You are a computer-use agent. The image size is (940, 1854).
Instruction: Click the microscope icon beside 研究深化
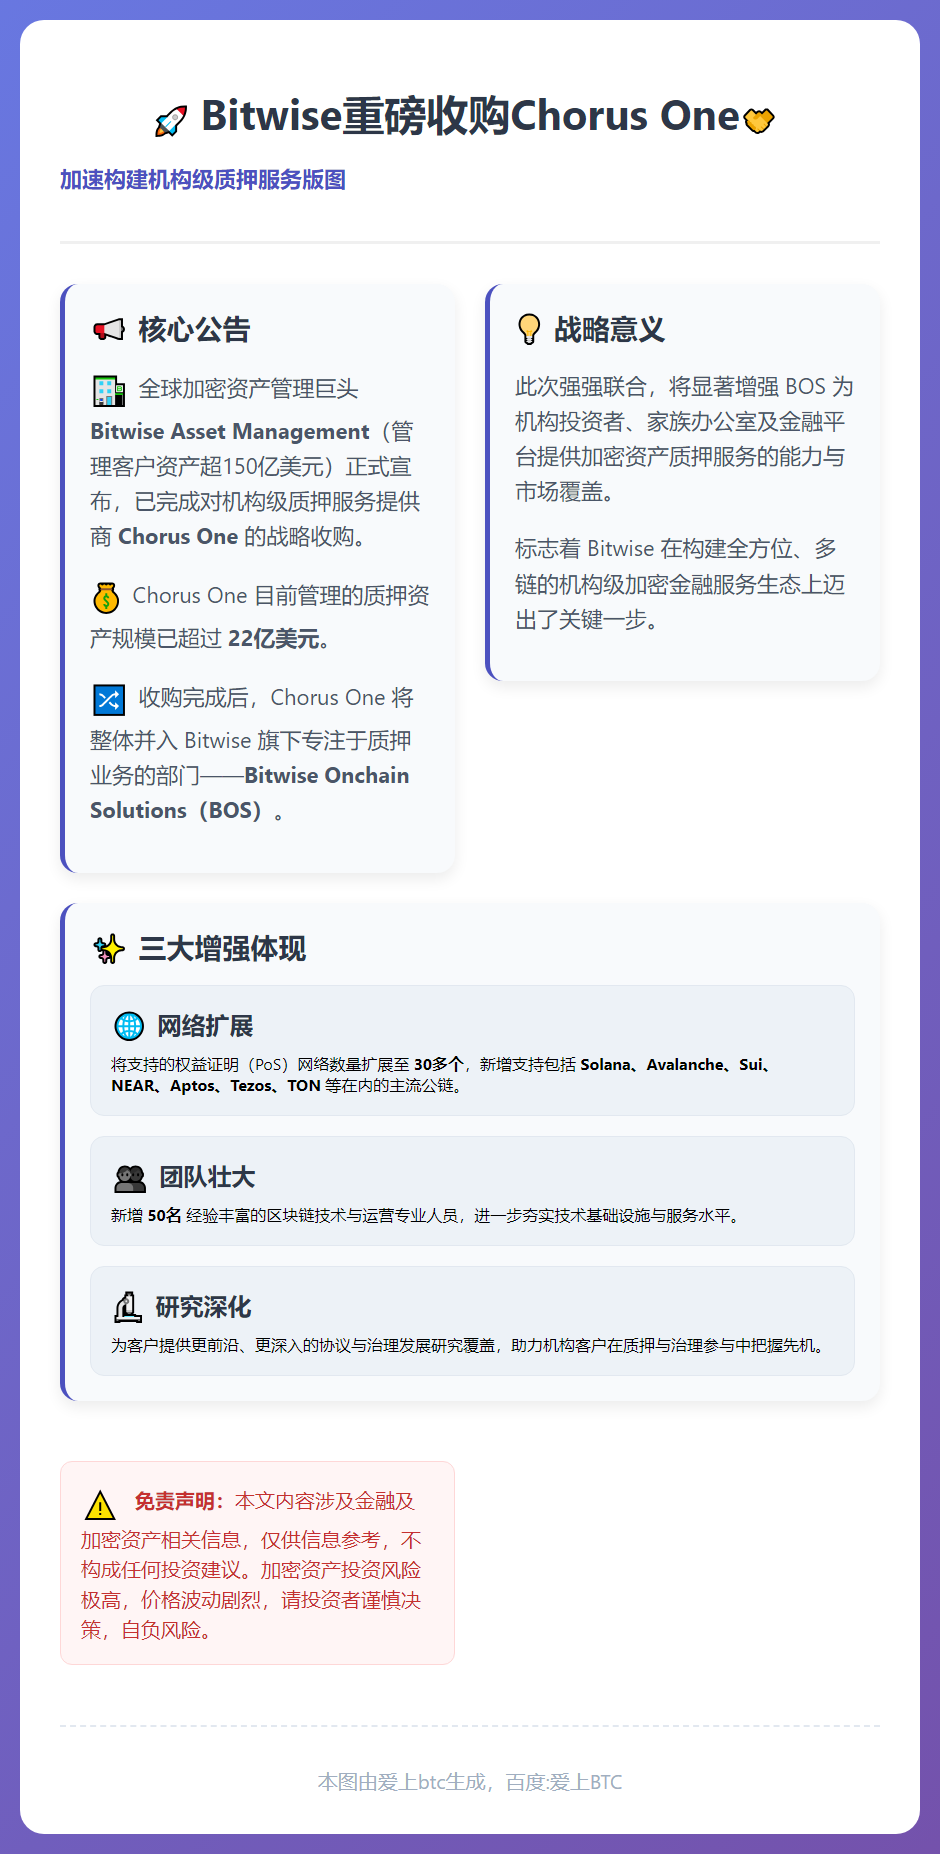coord(128,1307)
